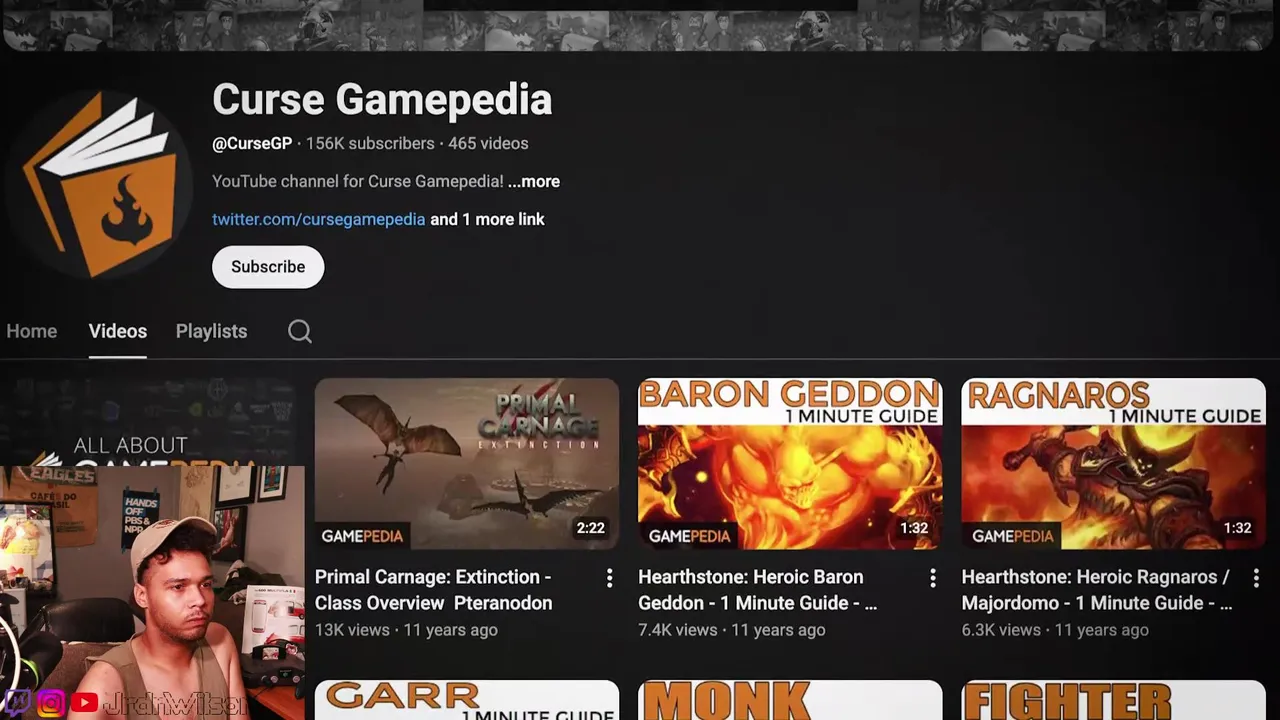Open the kebab menu for Heroic Ragnaros video
1280x720 pixels.
tap(1256, 578)
